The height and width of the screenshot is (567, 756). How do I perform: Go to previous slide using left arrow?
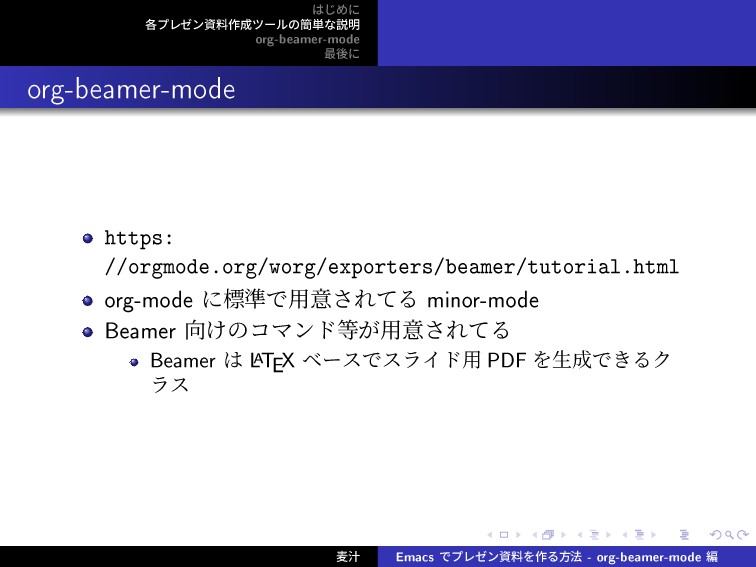(x=489, y=535)
